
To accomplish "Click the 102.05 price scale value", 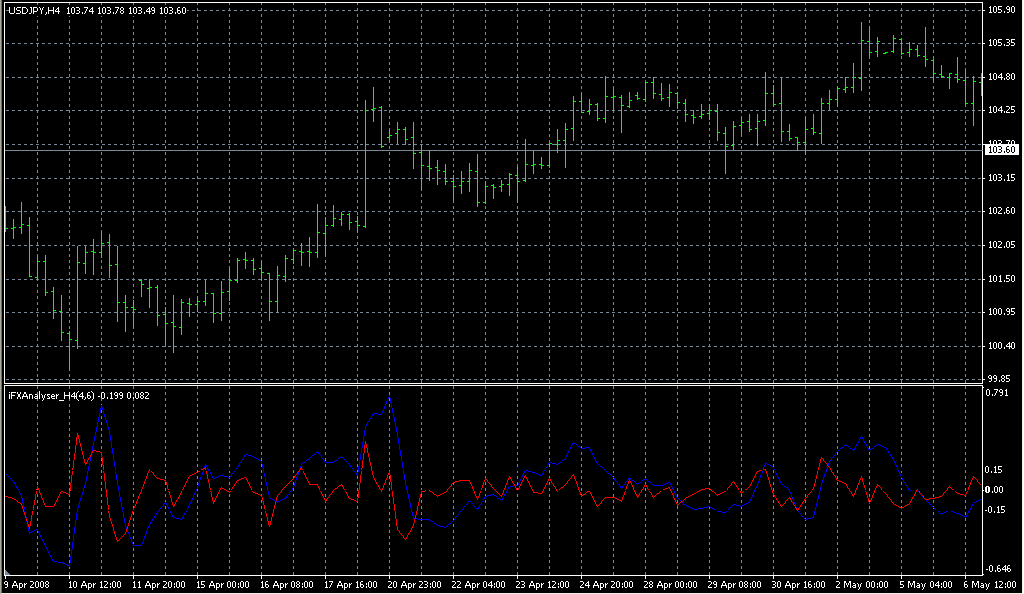I will [1001, 245].
